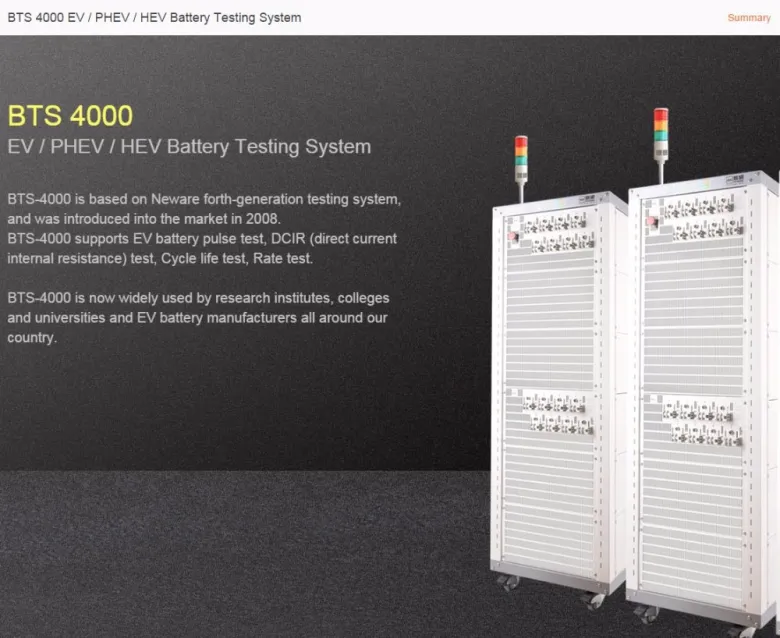
Task: Click the page title in the top bar
Action: pyautogui.click(x=154, y=18)
